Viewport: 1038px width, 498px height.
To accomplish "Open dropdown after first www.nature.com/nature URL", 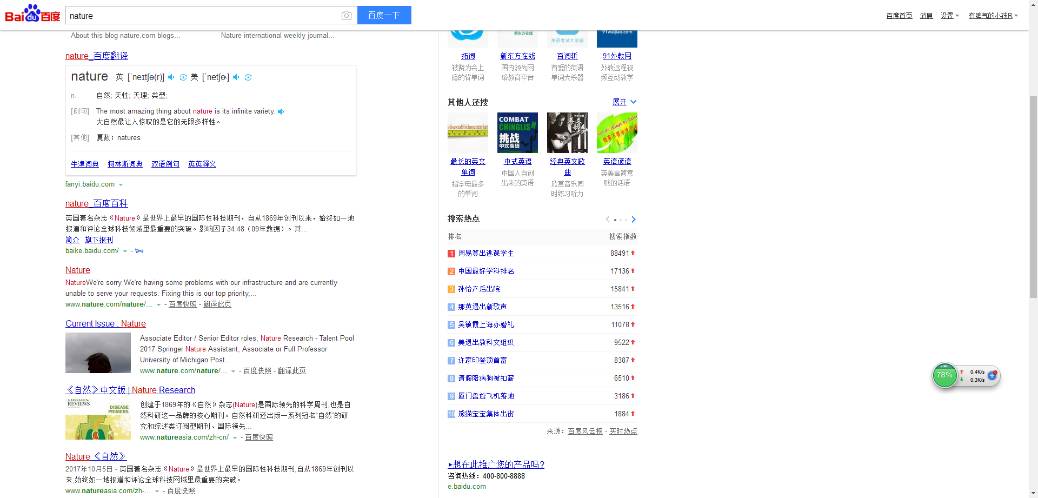I will pyautogui.click(x=158, y=305).
